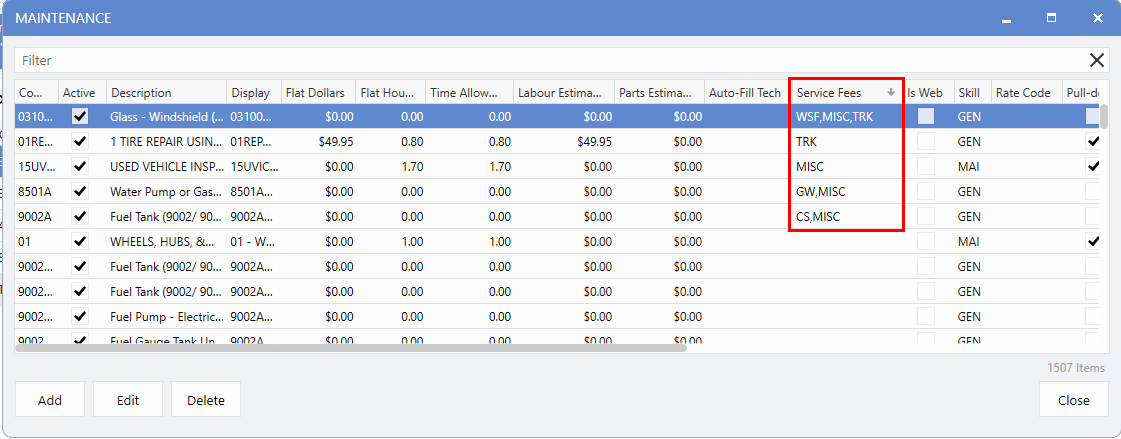Uncheck Active for Glass - Windshield row
1121x439 pixels.
[80, 116]
